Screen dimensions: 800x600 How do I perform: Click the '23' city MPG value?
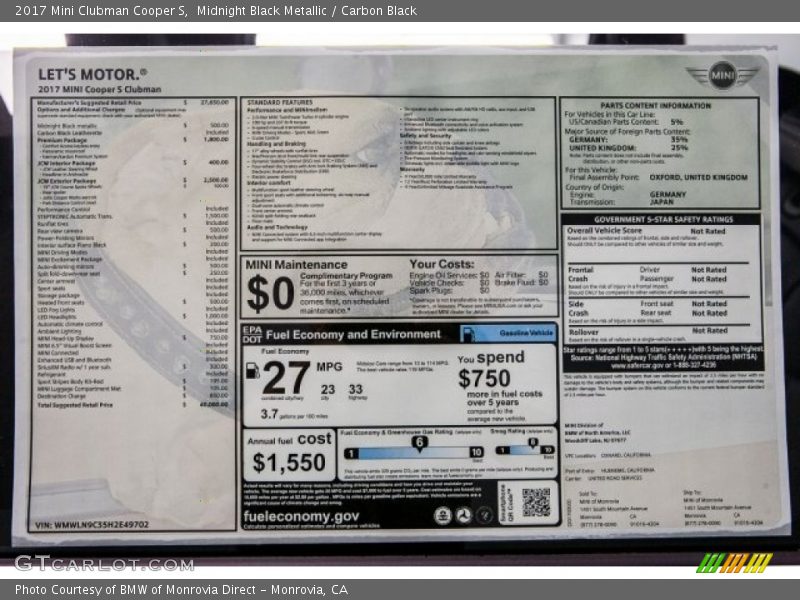(328, 389)
